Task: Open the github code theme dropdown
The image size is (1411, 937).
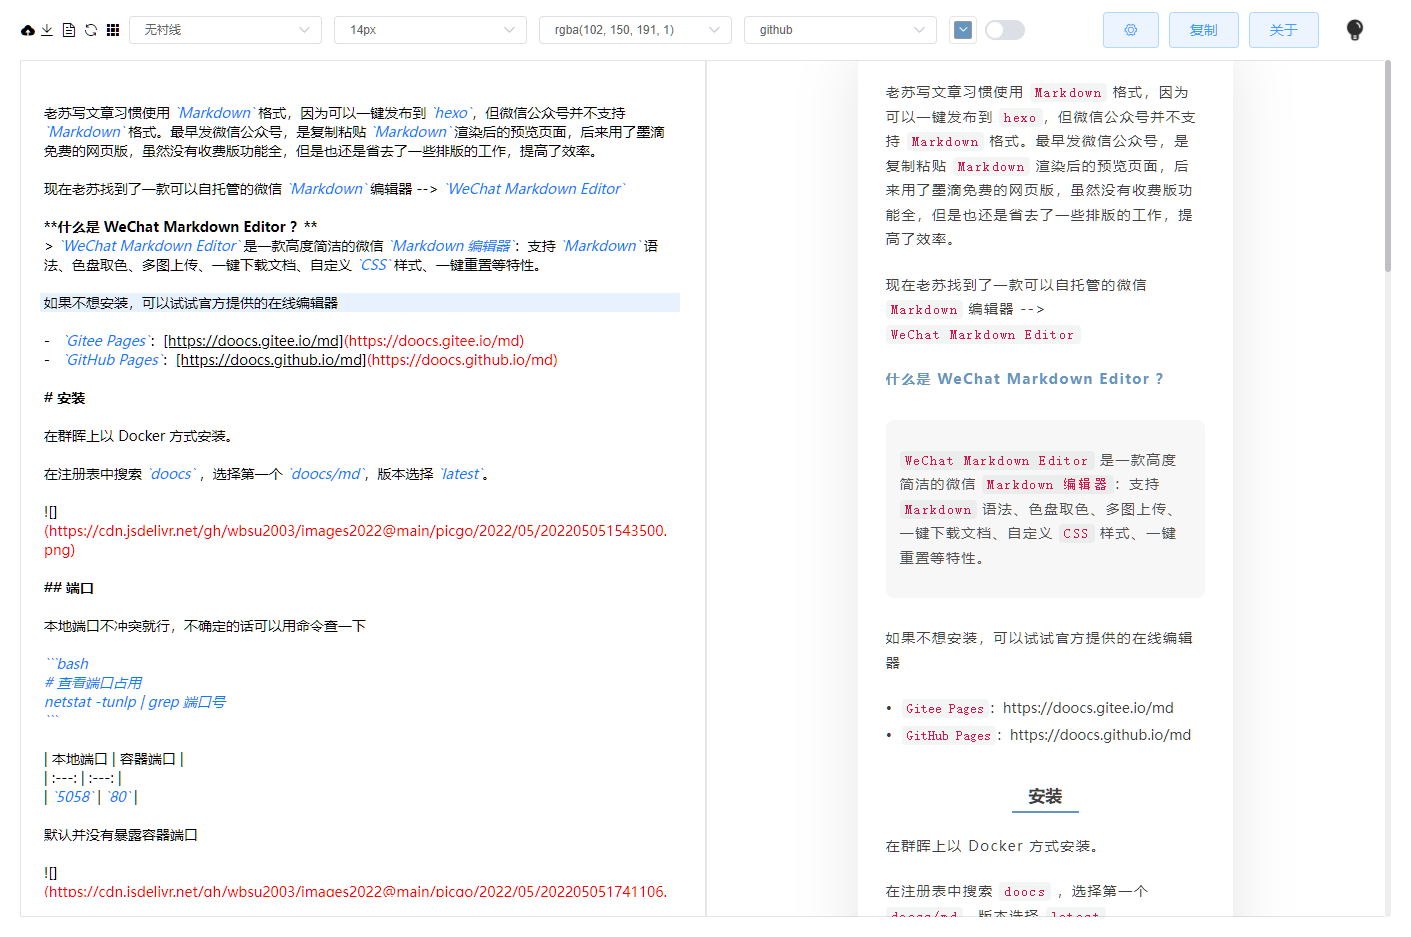Action: [x=840, y=30]
